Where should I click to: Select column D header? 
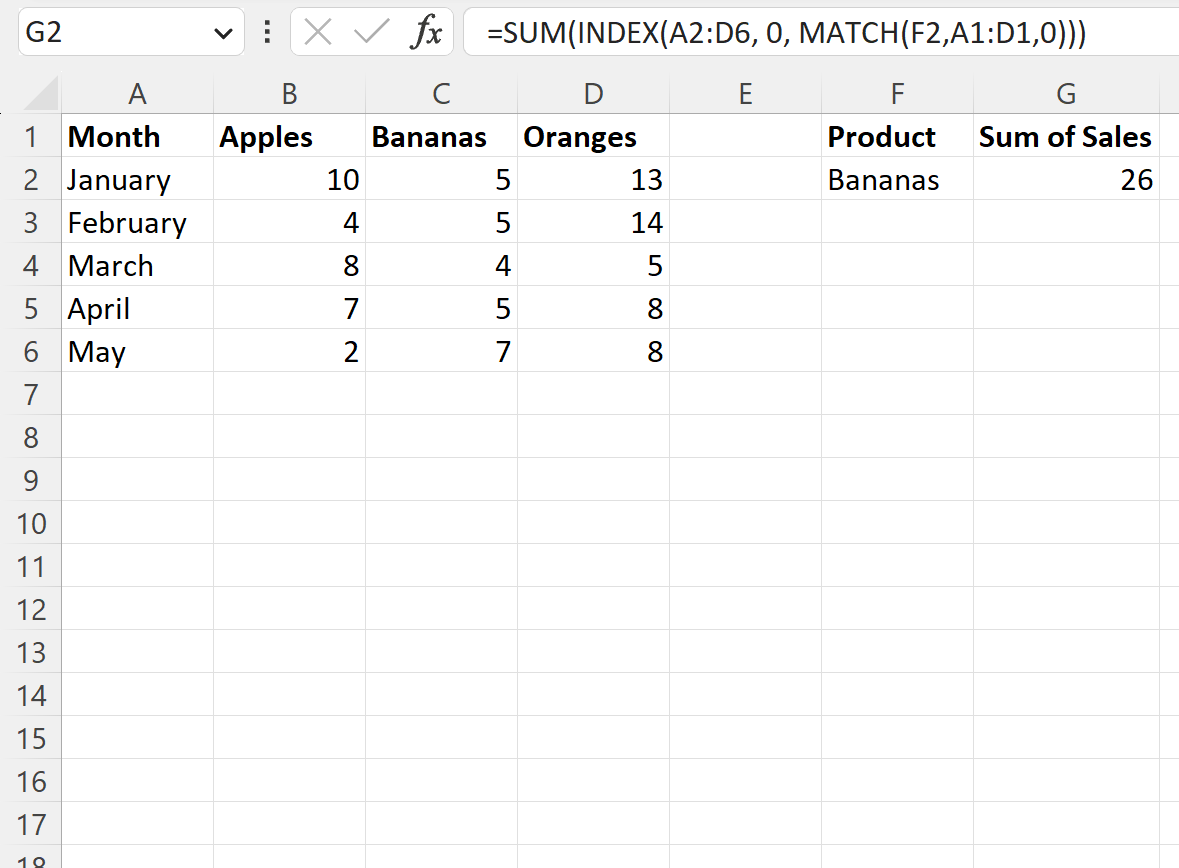[x=593, y=94]
